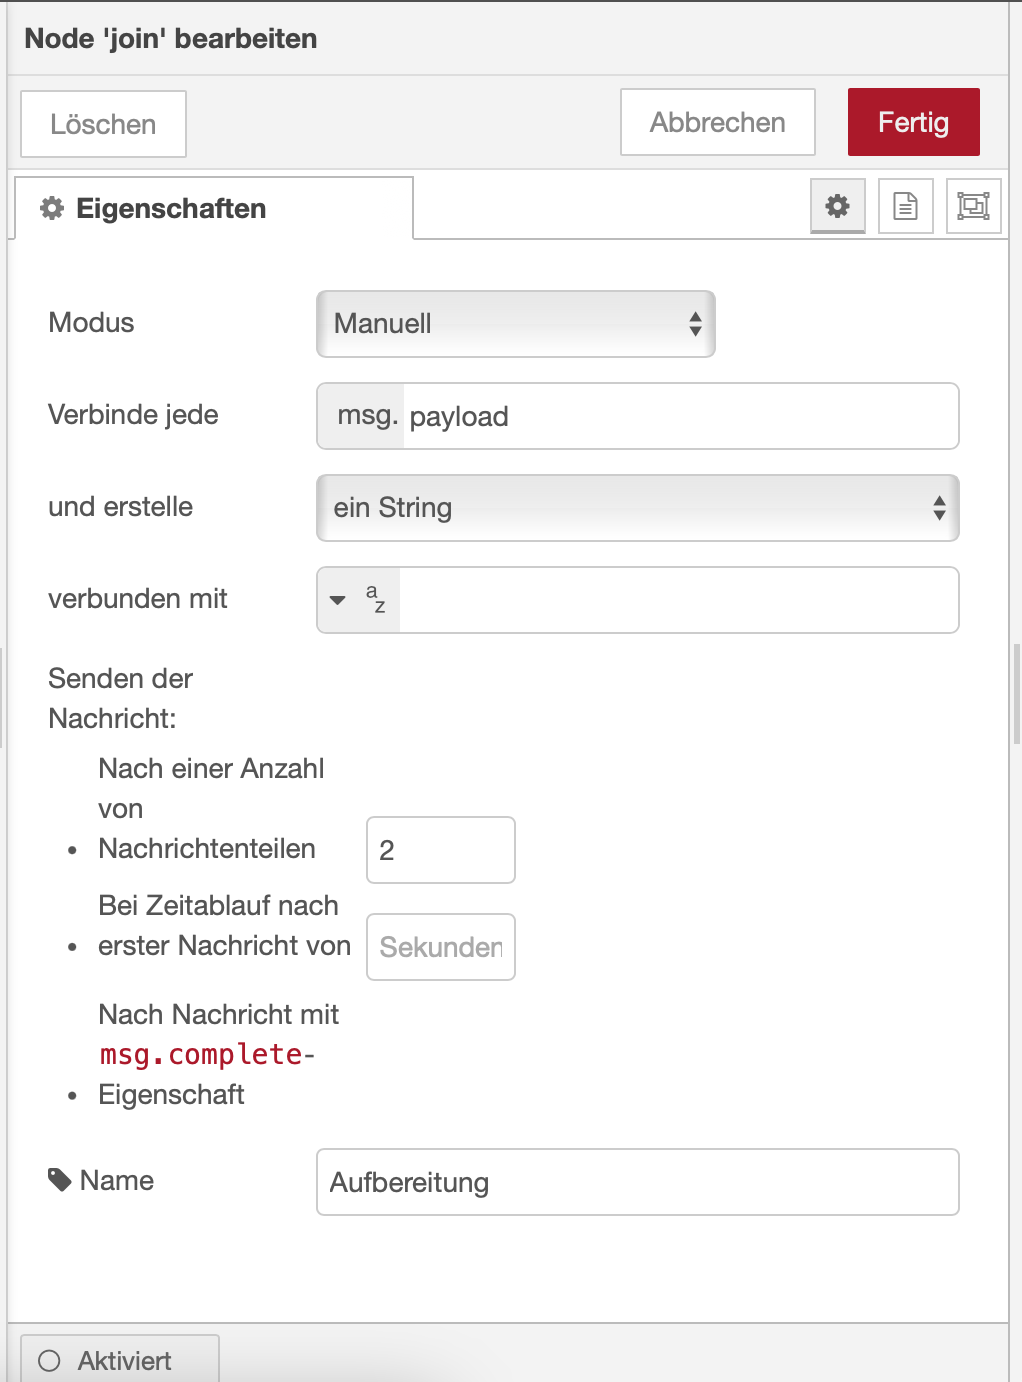Click the 'verbunden mit' text input

(x=678, y=600)
